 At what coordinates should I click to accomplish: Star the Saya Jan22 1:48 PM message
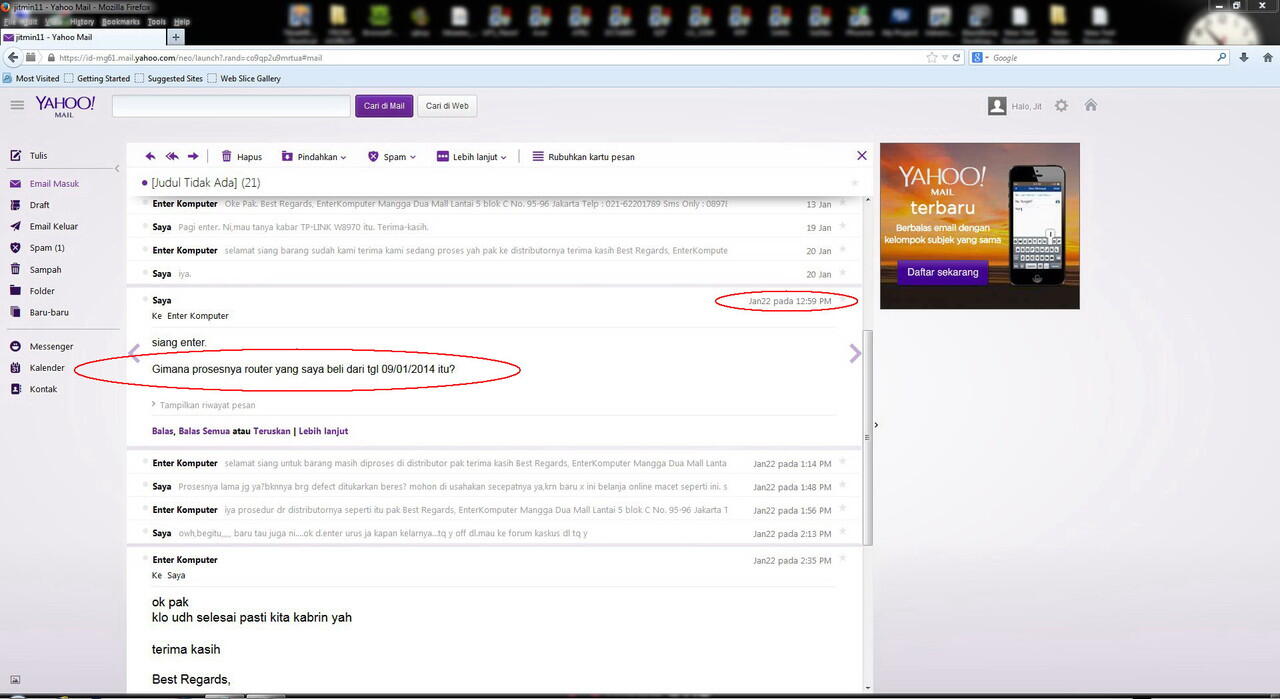click(x=843, y=486)
